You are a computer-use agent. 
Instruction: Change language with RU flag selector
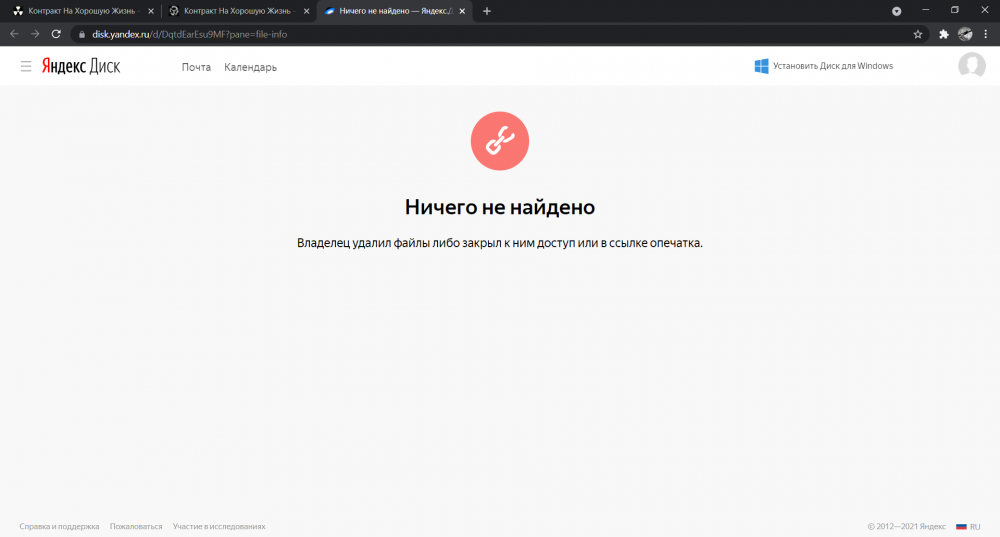968,526
